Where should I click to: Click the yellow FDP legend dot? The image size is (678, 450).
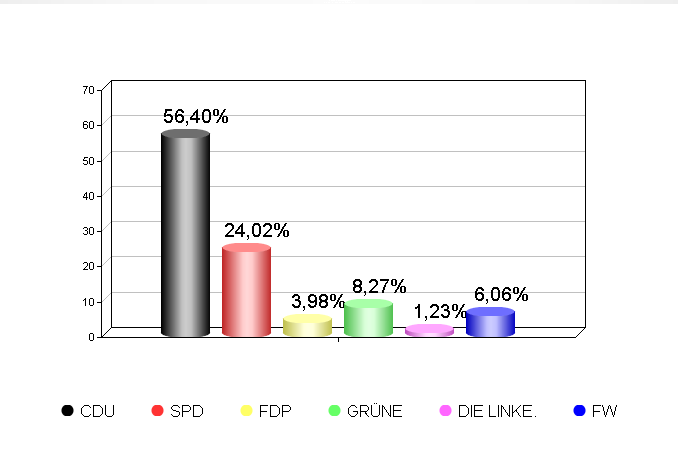click(x=246, y=410)
